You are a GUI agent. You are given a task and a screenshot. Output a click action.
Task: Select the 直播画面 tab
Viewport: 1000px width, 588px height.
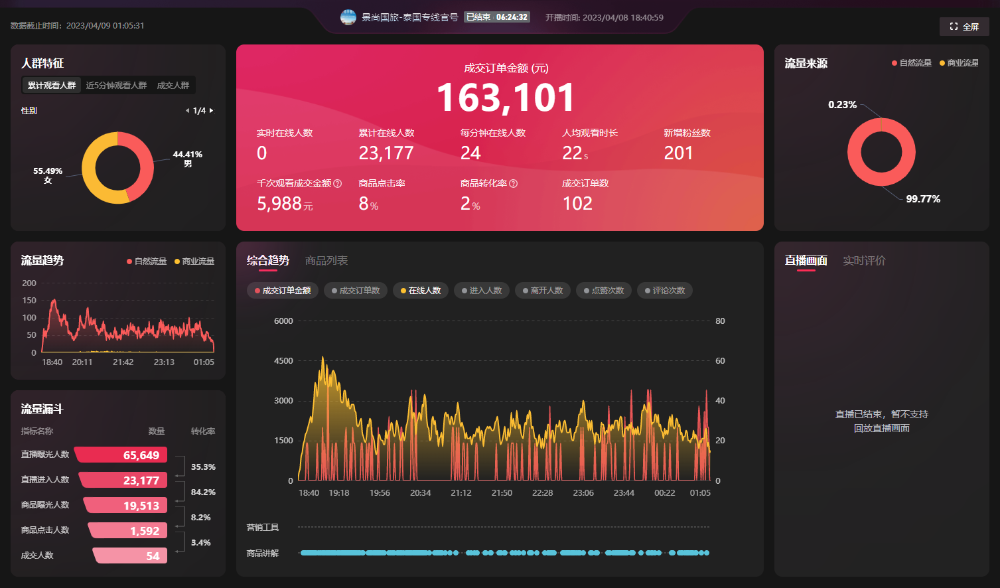806,261
